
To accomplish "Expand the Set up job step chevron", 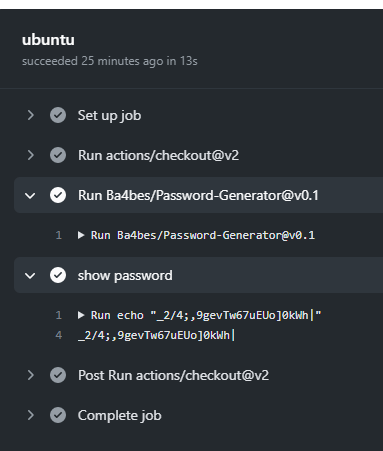I will (30, 115).
